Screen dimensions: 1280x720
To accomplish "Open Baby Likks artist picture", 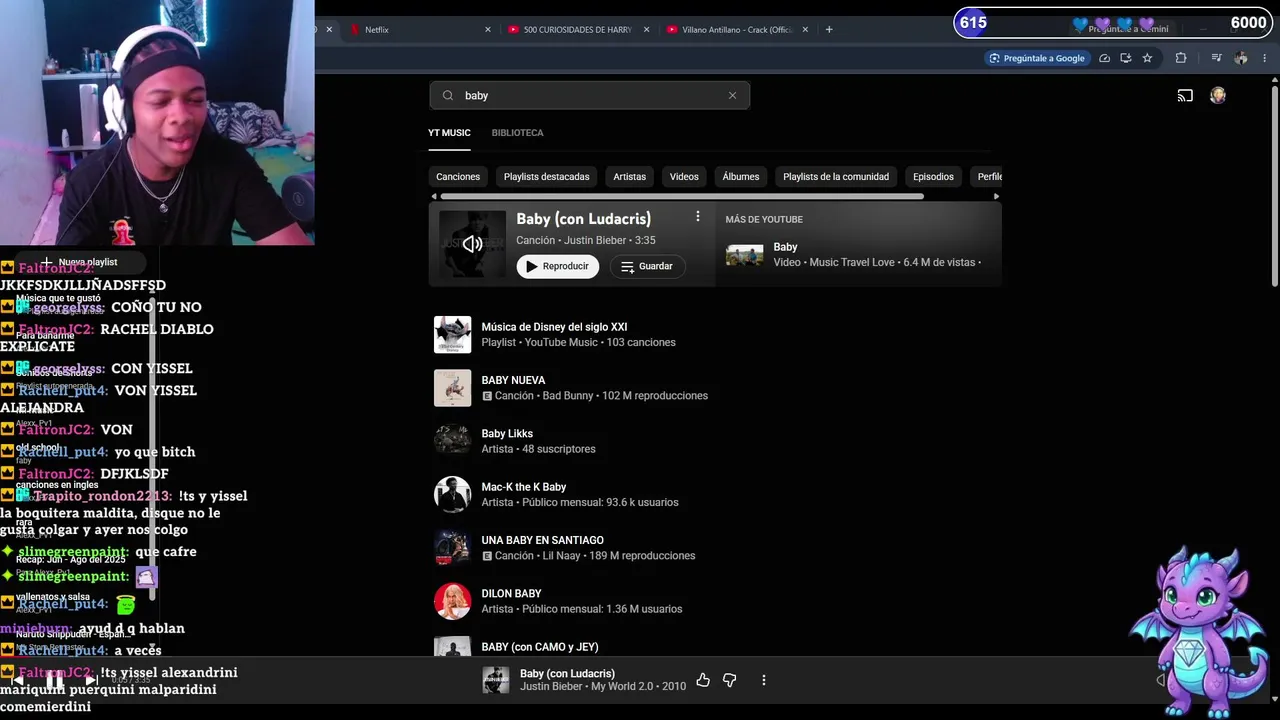I will (x=452, y=441).
